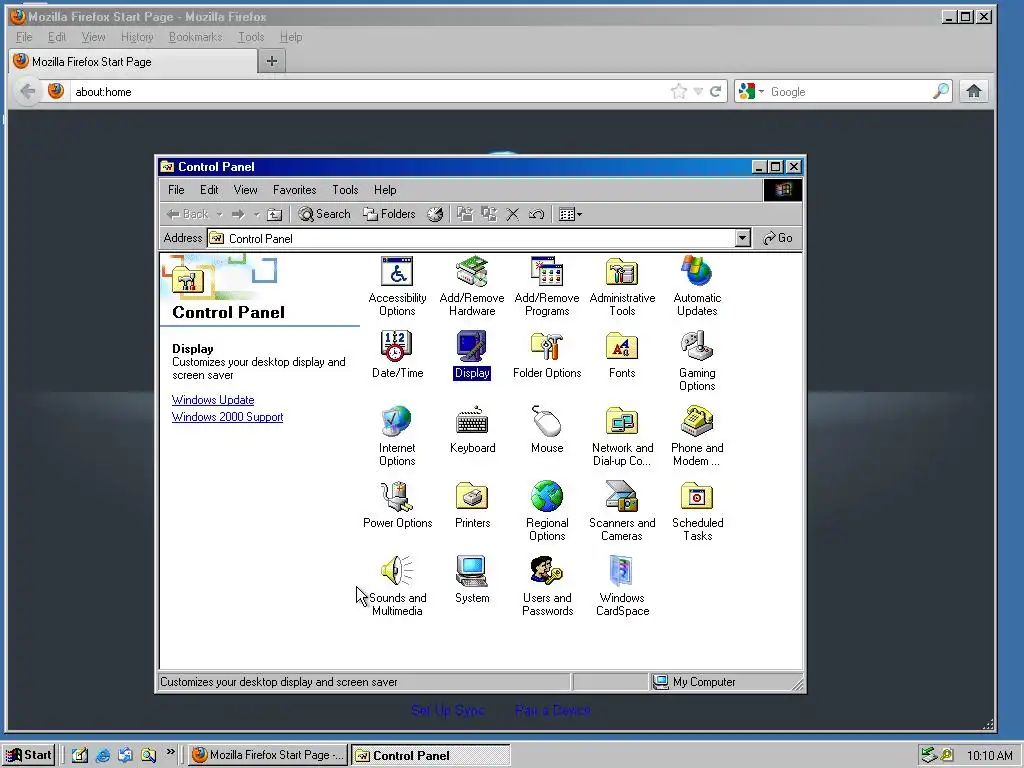The width and height of the screenshot is (1024, 768).
Task: Select Users and Passwords icon
Action: (547, 586)
